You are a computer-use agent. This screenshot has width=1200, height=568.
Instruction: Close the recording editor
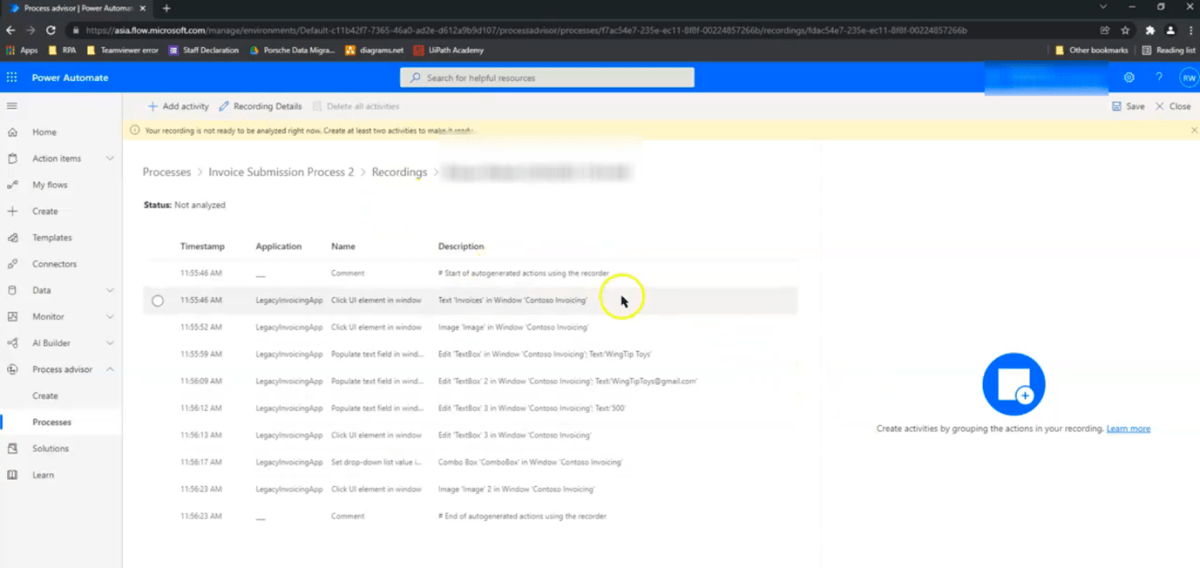coord(1173,106)
